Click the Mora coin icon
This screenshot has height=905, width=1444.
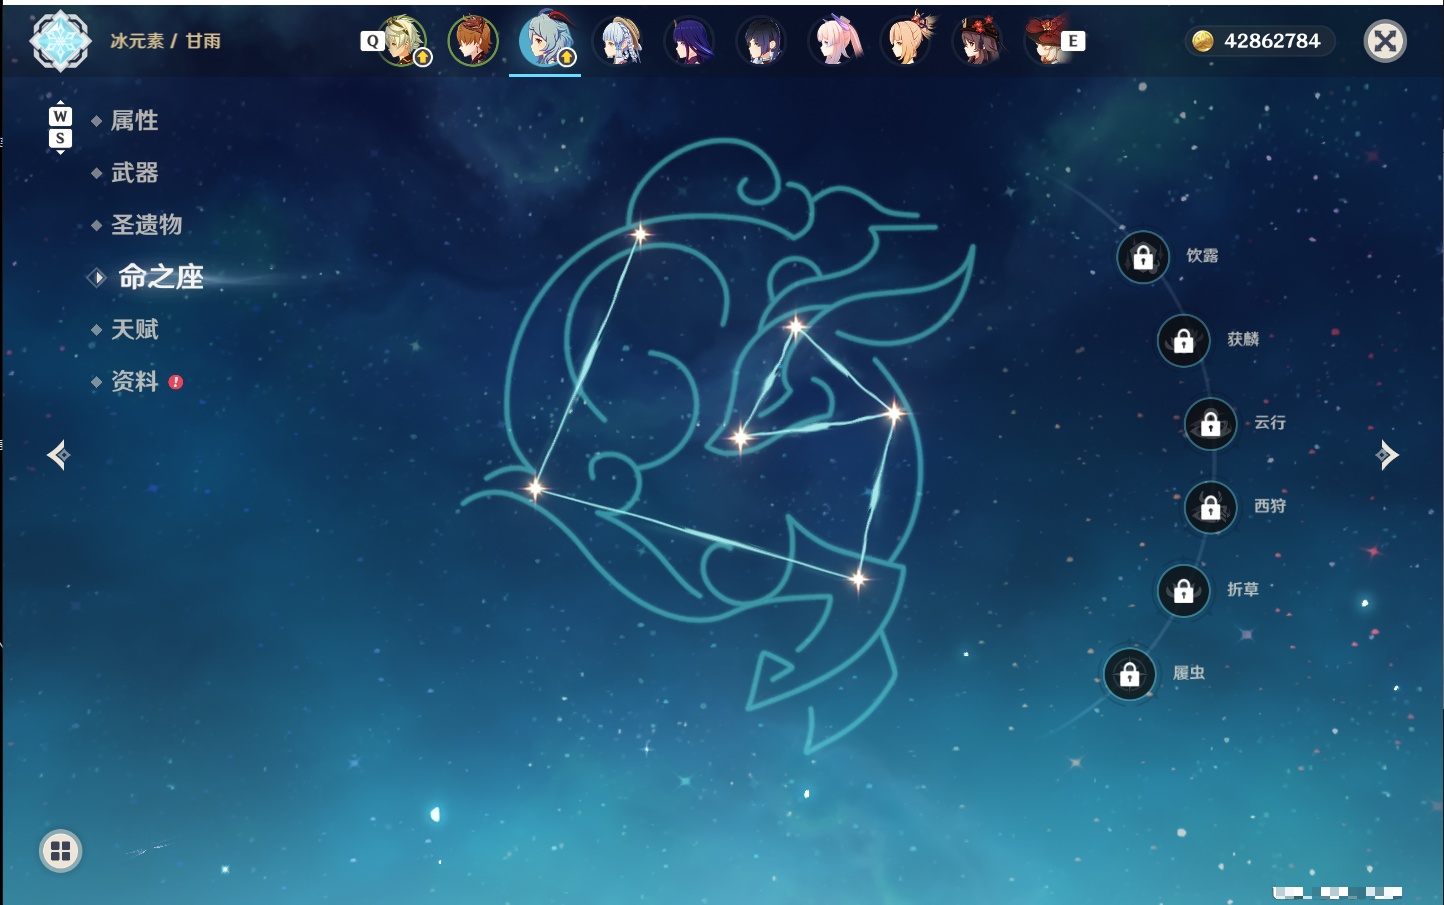1203,41
